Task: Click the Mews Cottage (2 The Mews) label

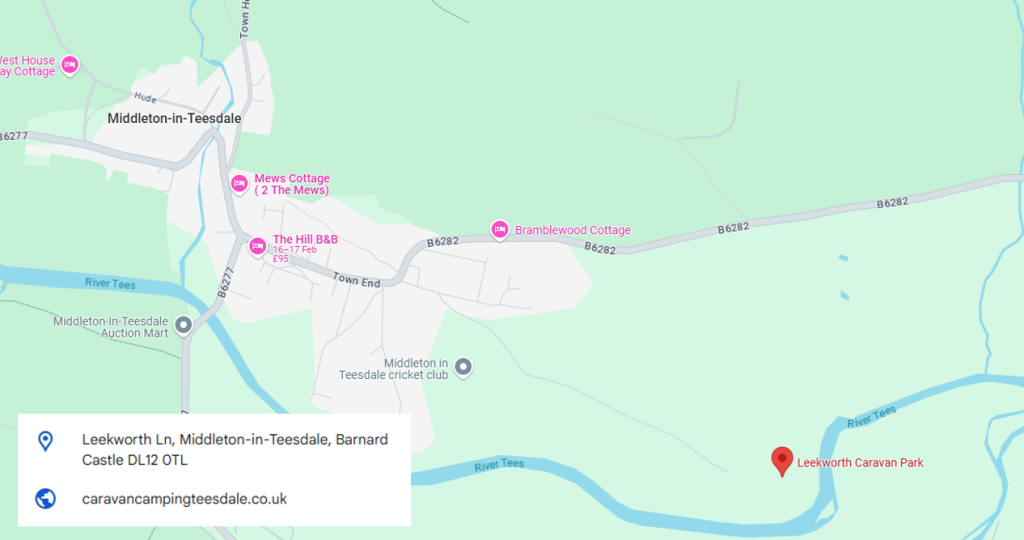Action: 292,184
